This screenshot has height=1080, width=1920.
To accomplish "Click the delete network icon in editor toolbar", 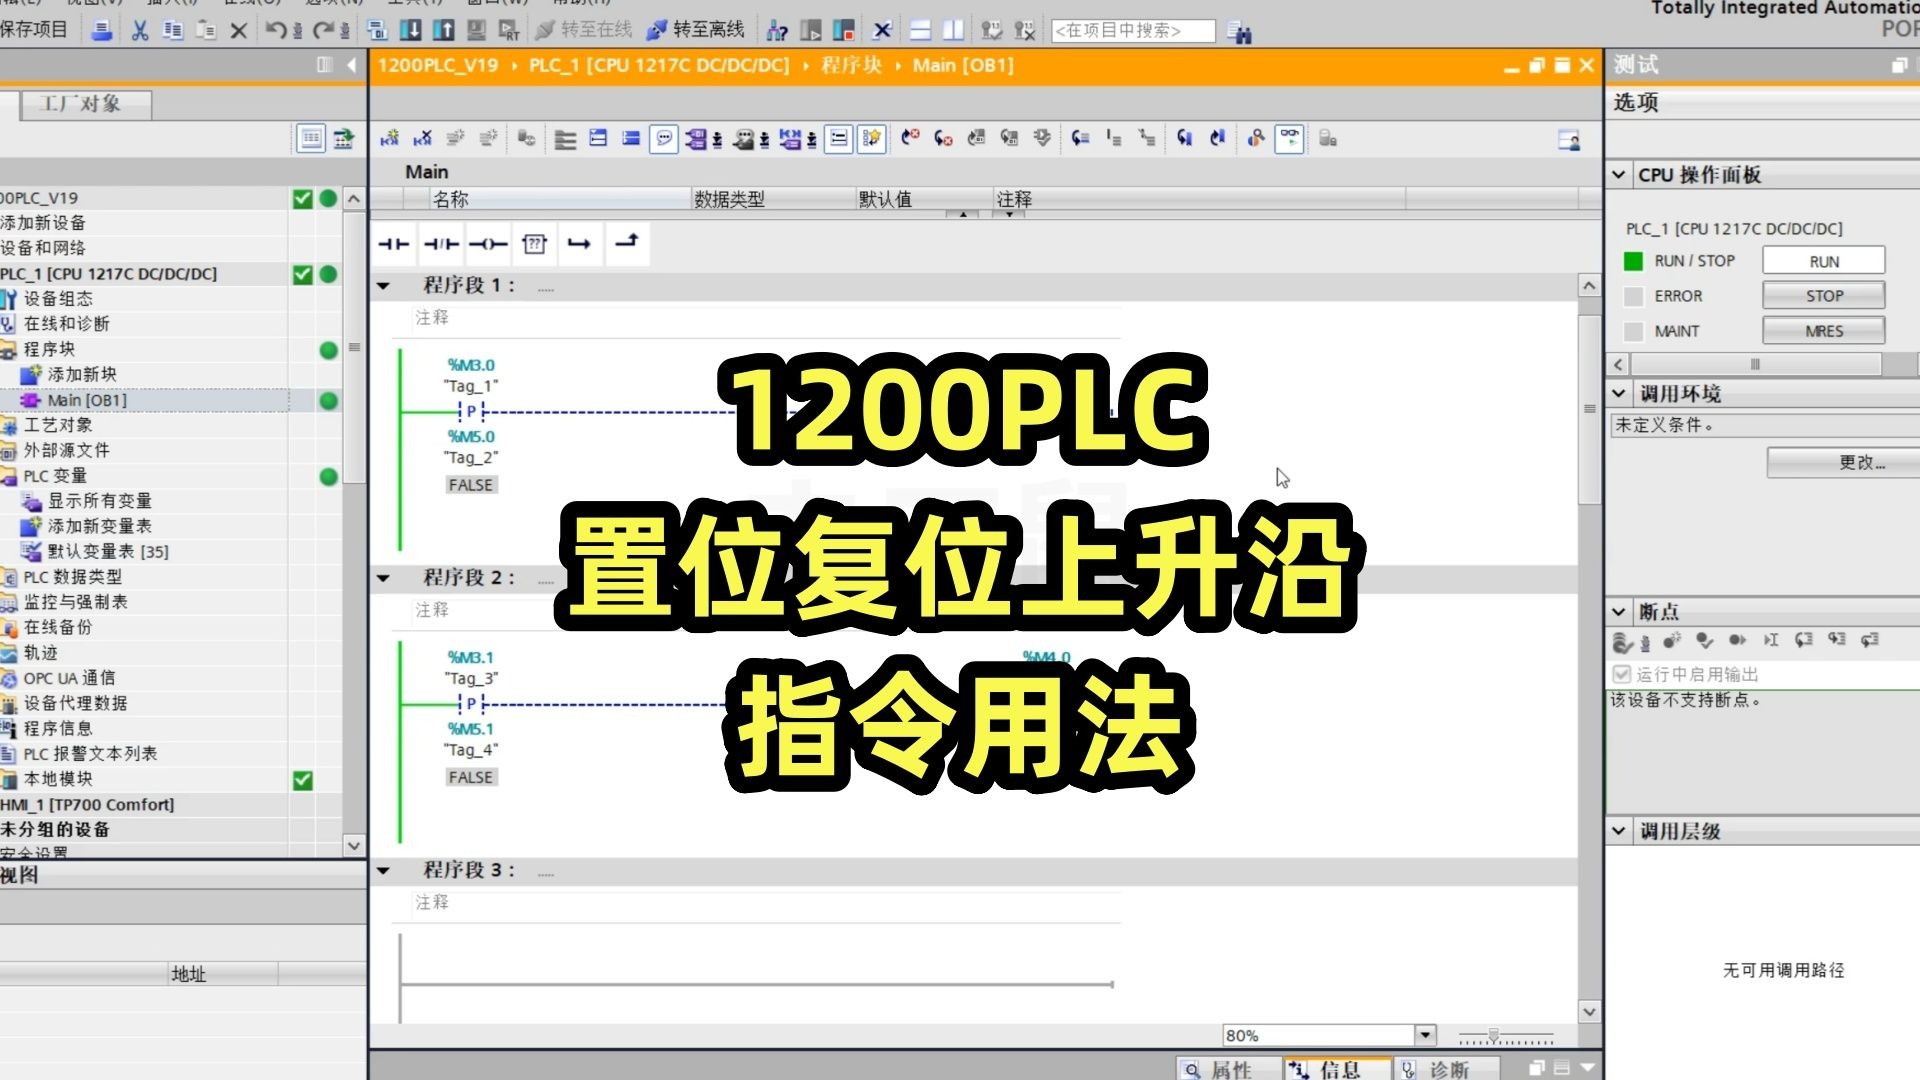I will point(423,139).
